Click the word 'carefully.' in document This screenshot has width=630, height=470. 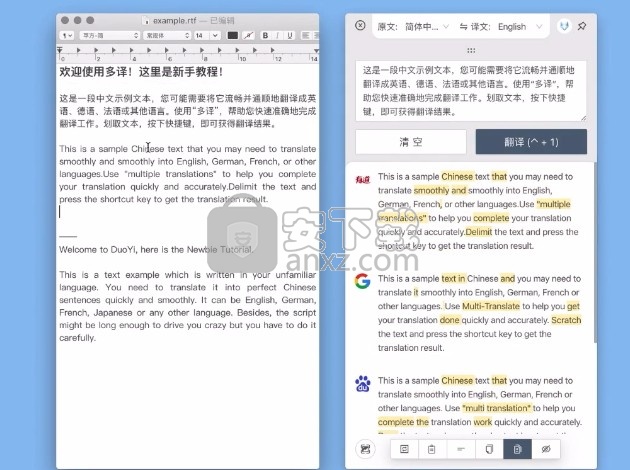click(x=78, y=338)
